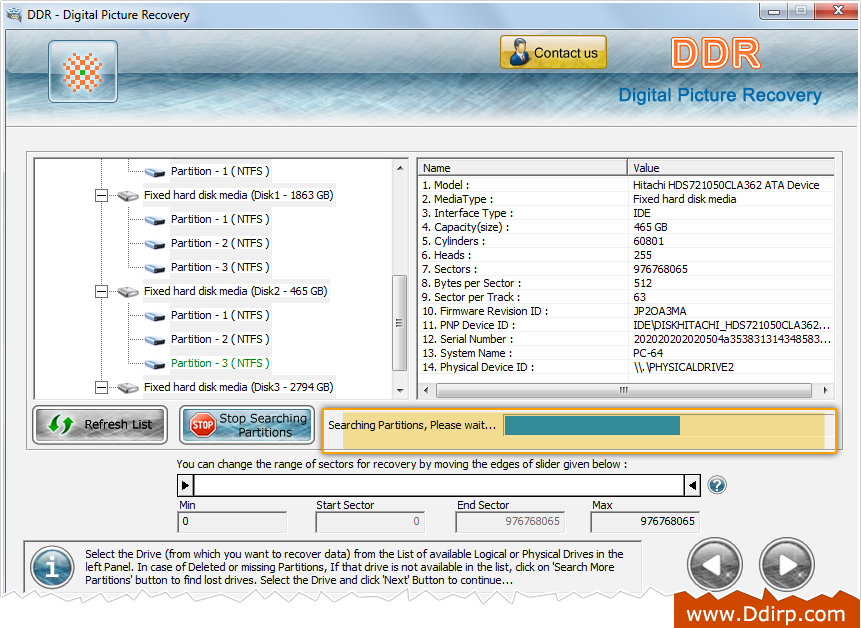Collapse the Disk1 - 1863 GB node

tap(101, 195)
